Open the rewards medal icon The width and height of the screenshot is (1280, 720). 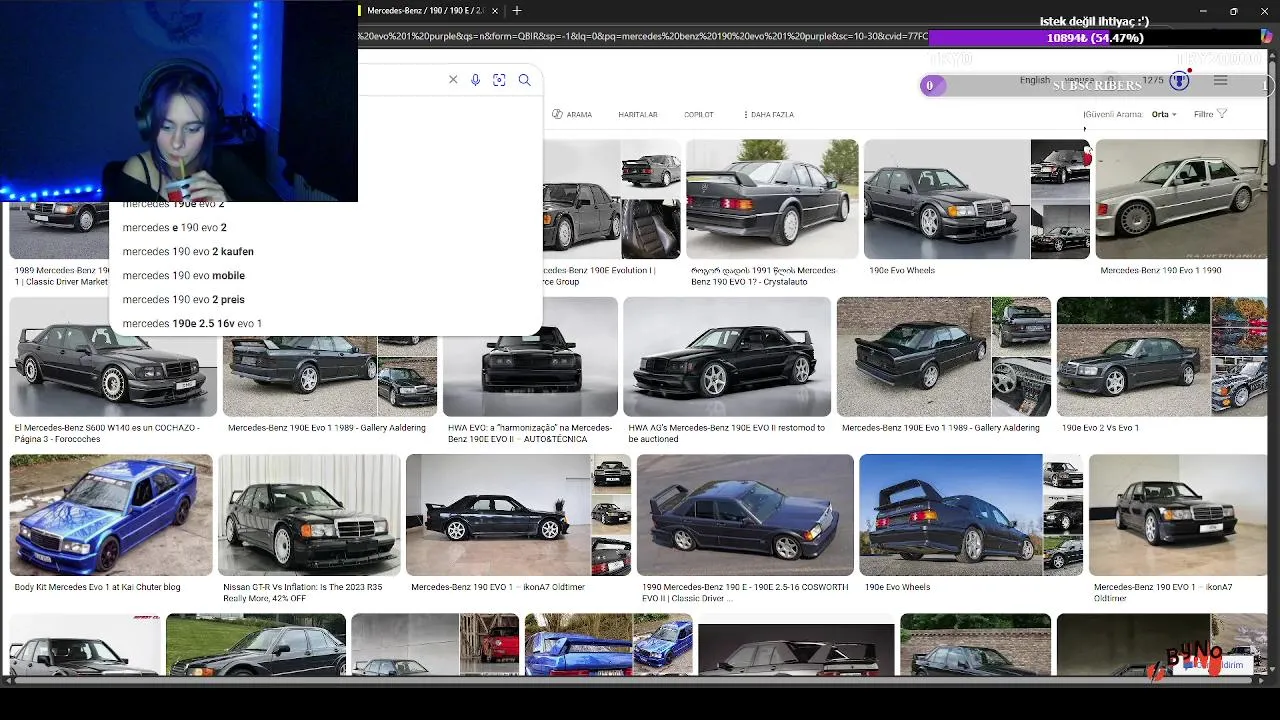coord(1179,80)
